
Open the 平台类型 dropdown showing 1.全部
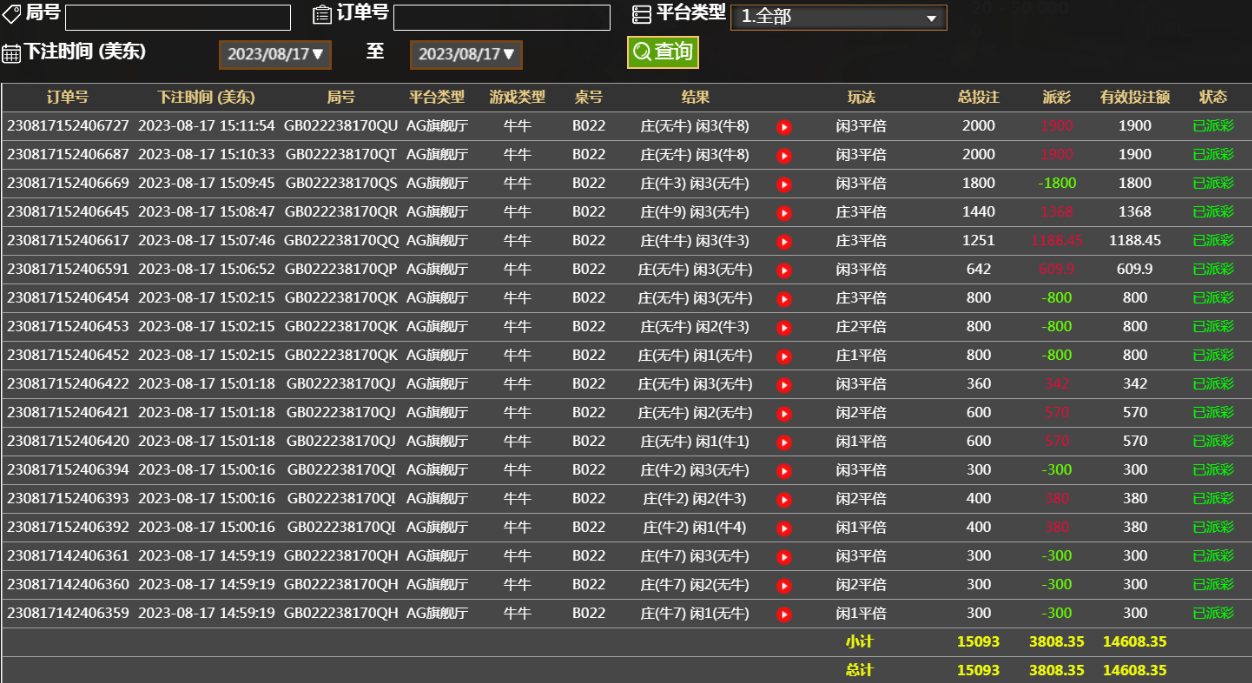838,18
